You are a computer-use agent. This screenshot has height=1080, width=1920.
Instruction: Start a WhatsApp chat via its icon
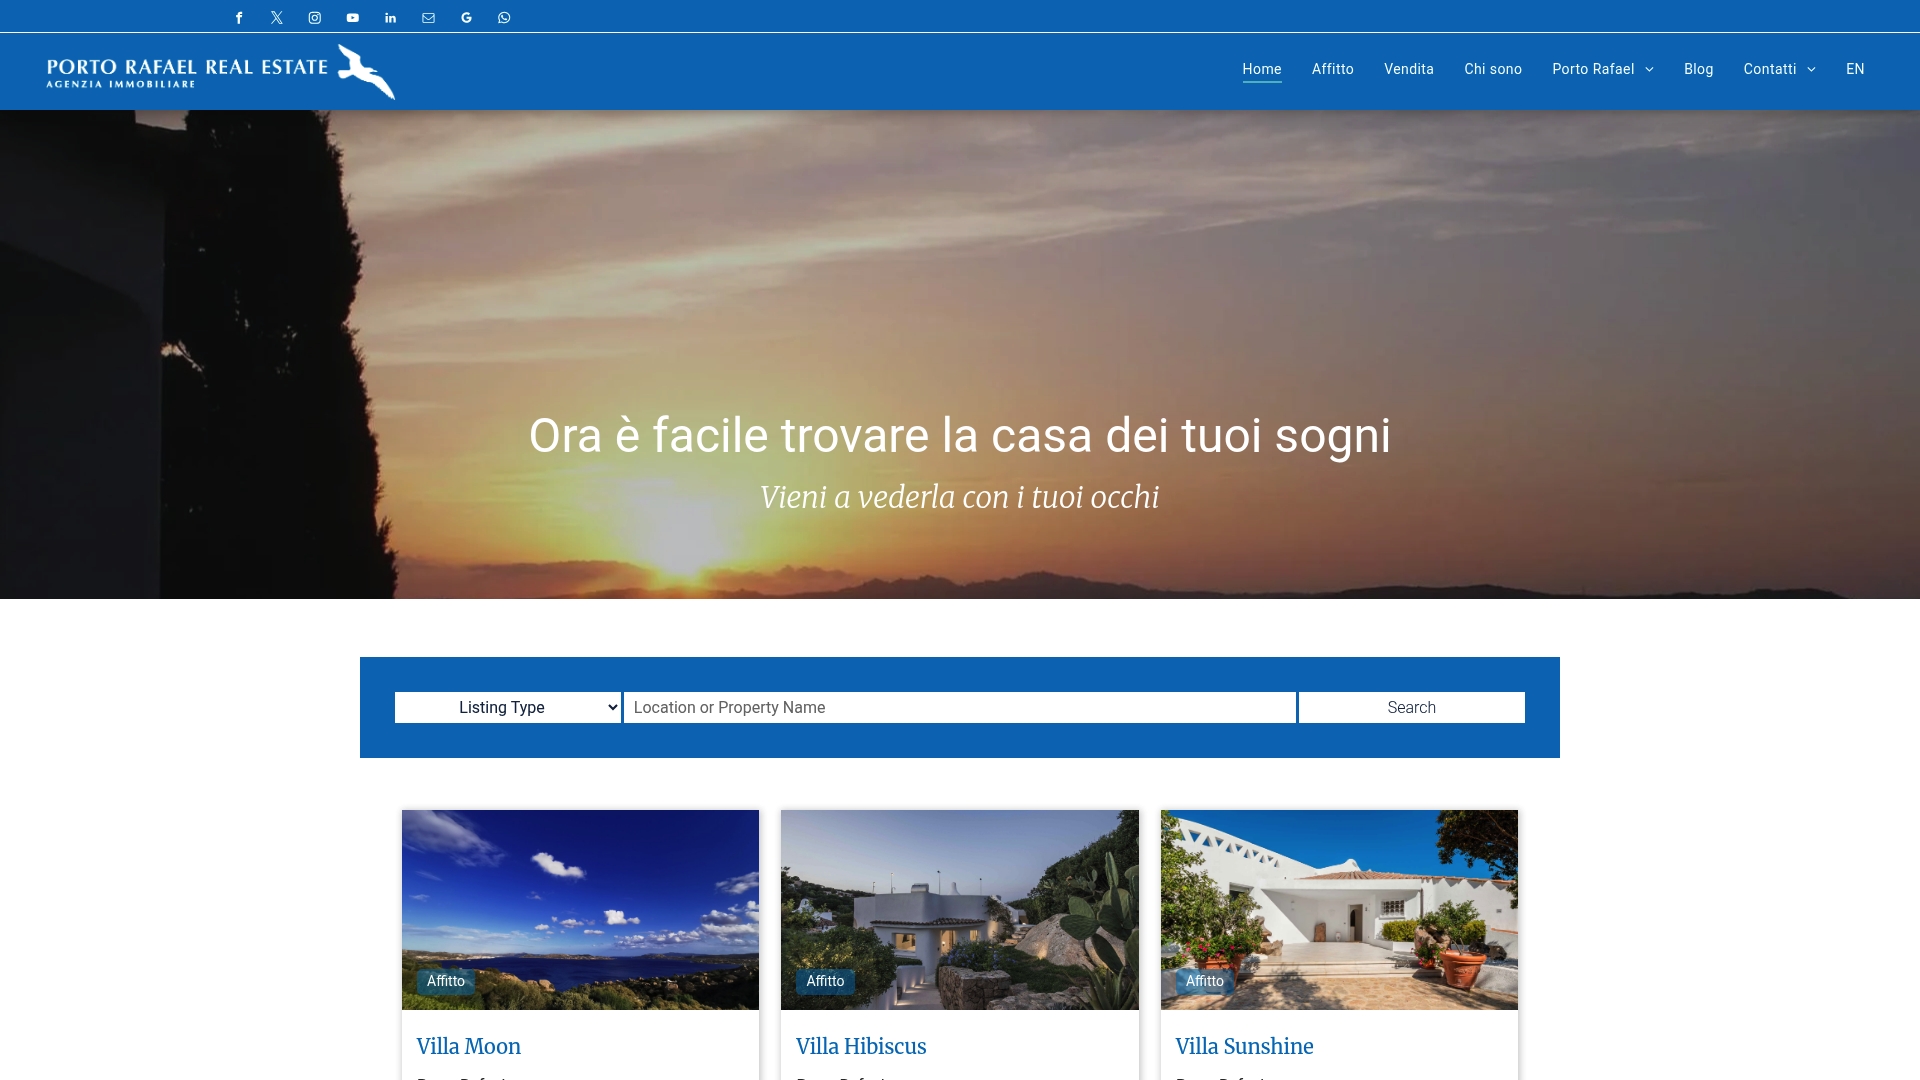[504, 17]
